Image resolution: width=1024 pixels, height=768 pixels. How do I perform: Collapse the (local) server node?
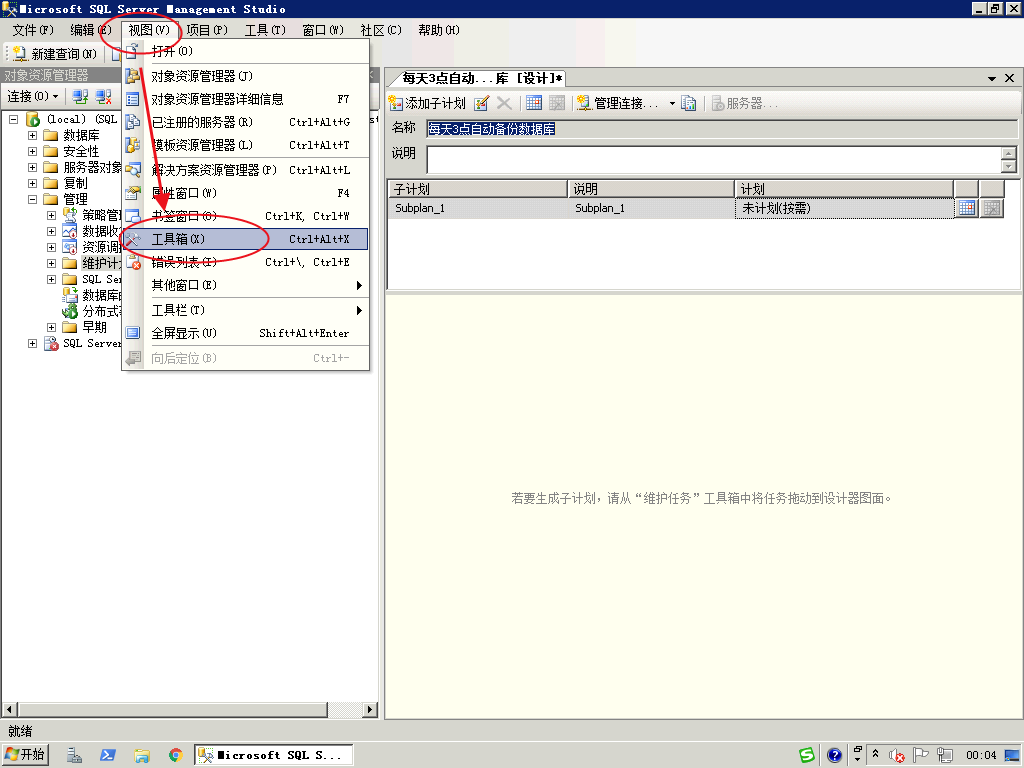[x=13, y=120]
